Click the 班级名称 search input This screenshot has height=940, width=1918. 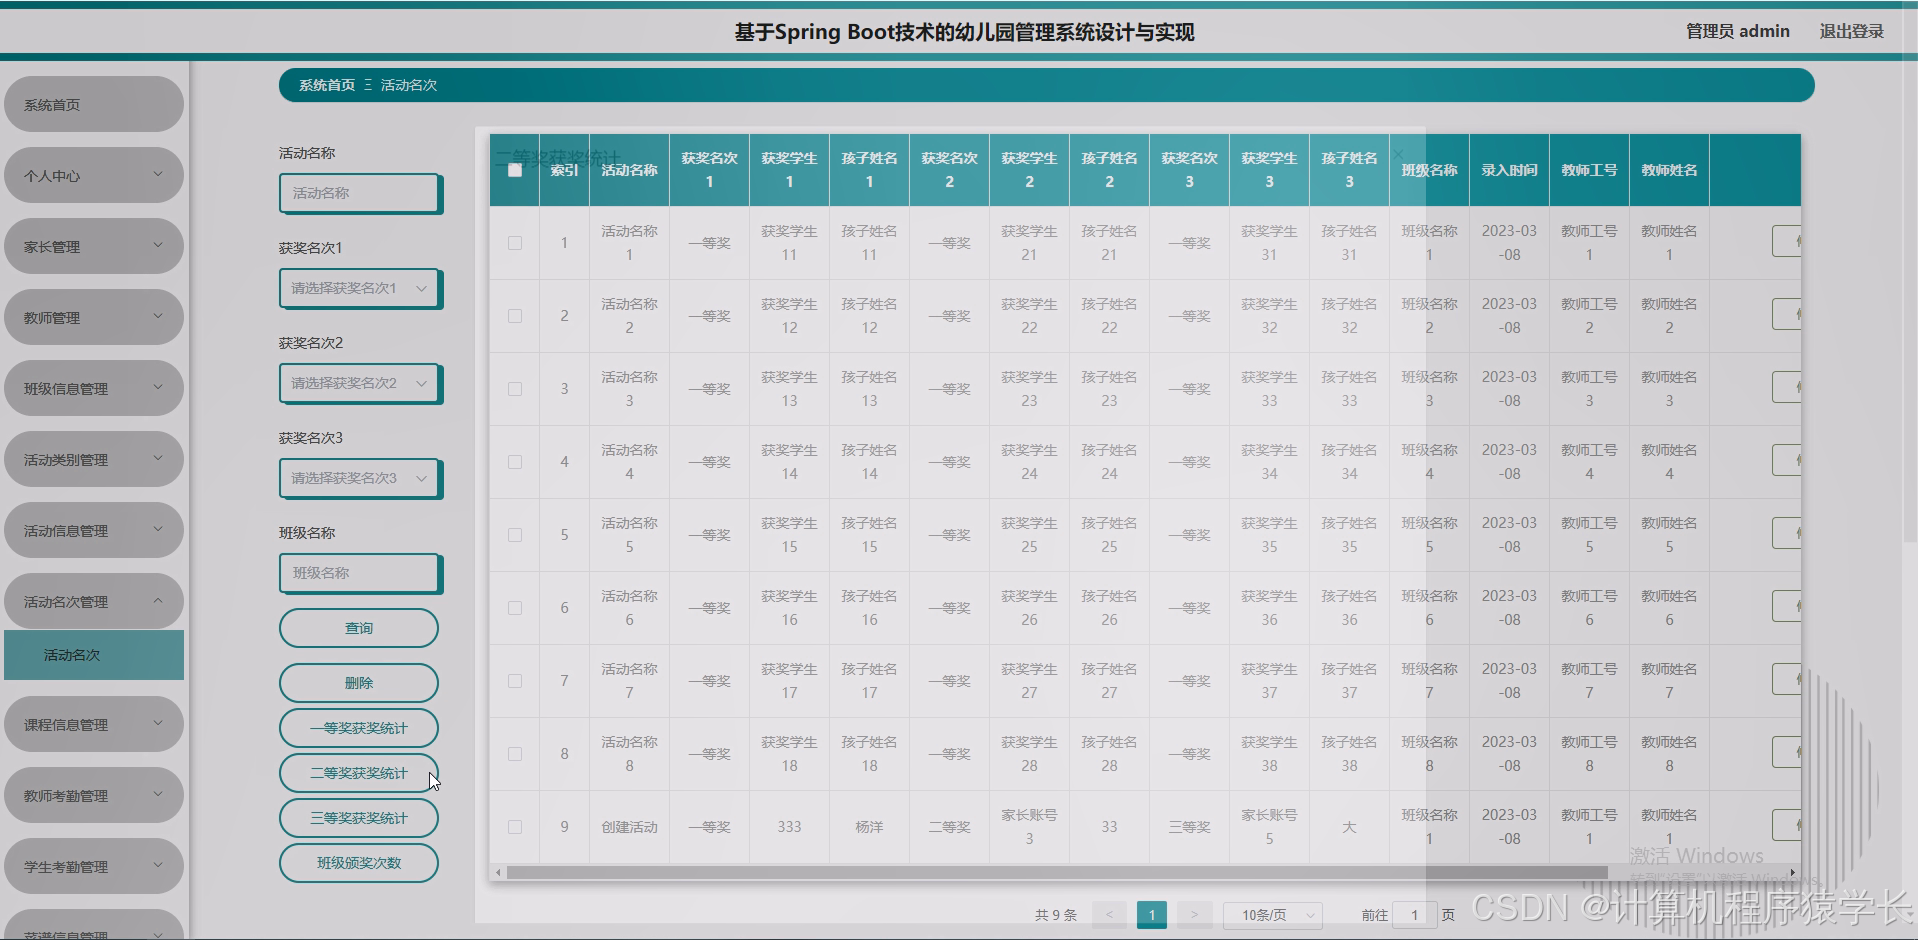[x=359, y=573]
